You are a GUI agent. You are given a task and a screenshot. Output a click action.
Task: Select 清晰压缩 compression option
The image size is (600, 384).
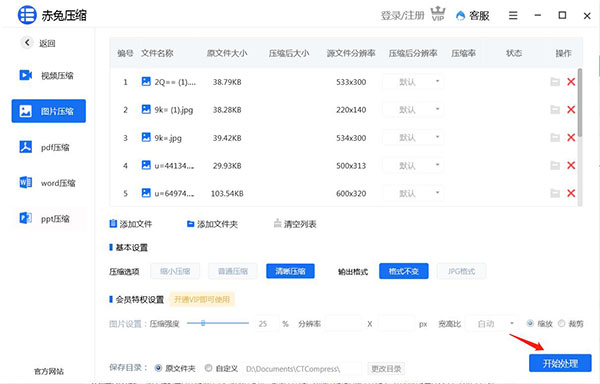point(290,271)
